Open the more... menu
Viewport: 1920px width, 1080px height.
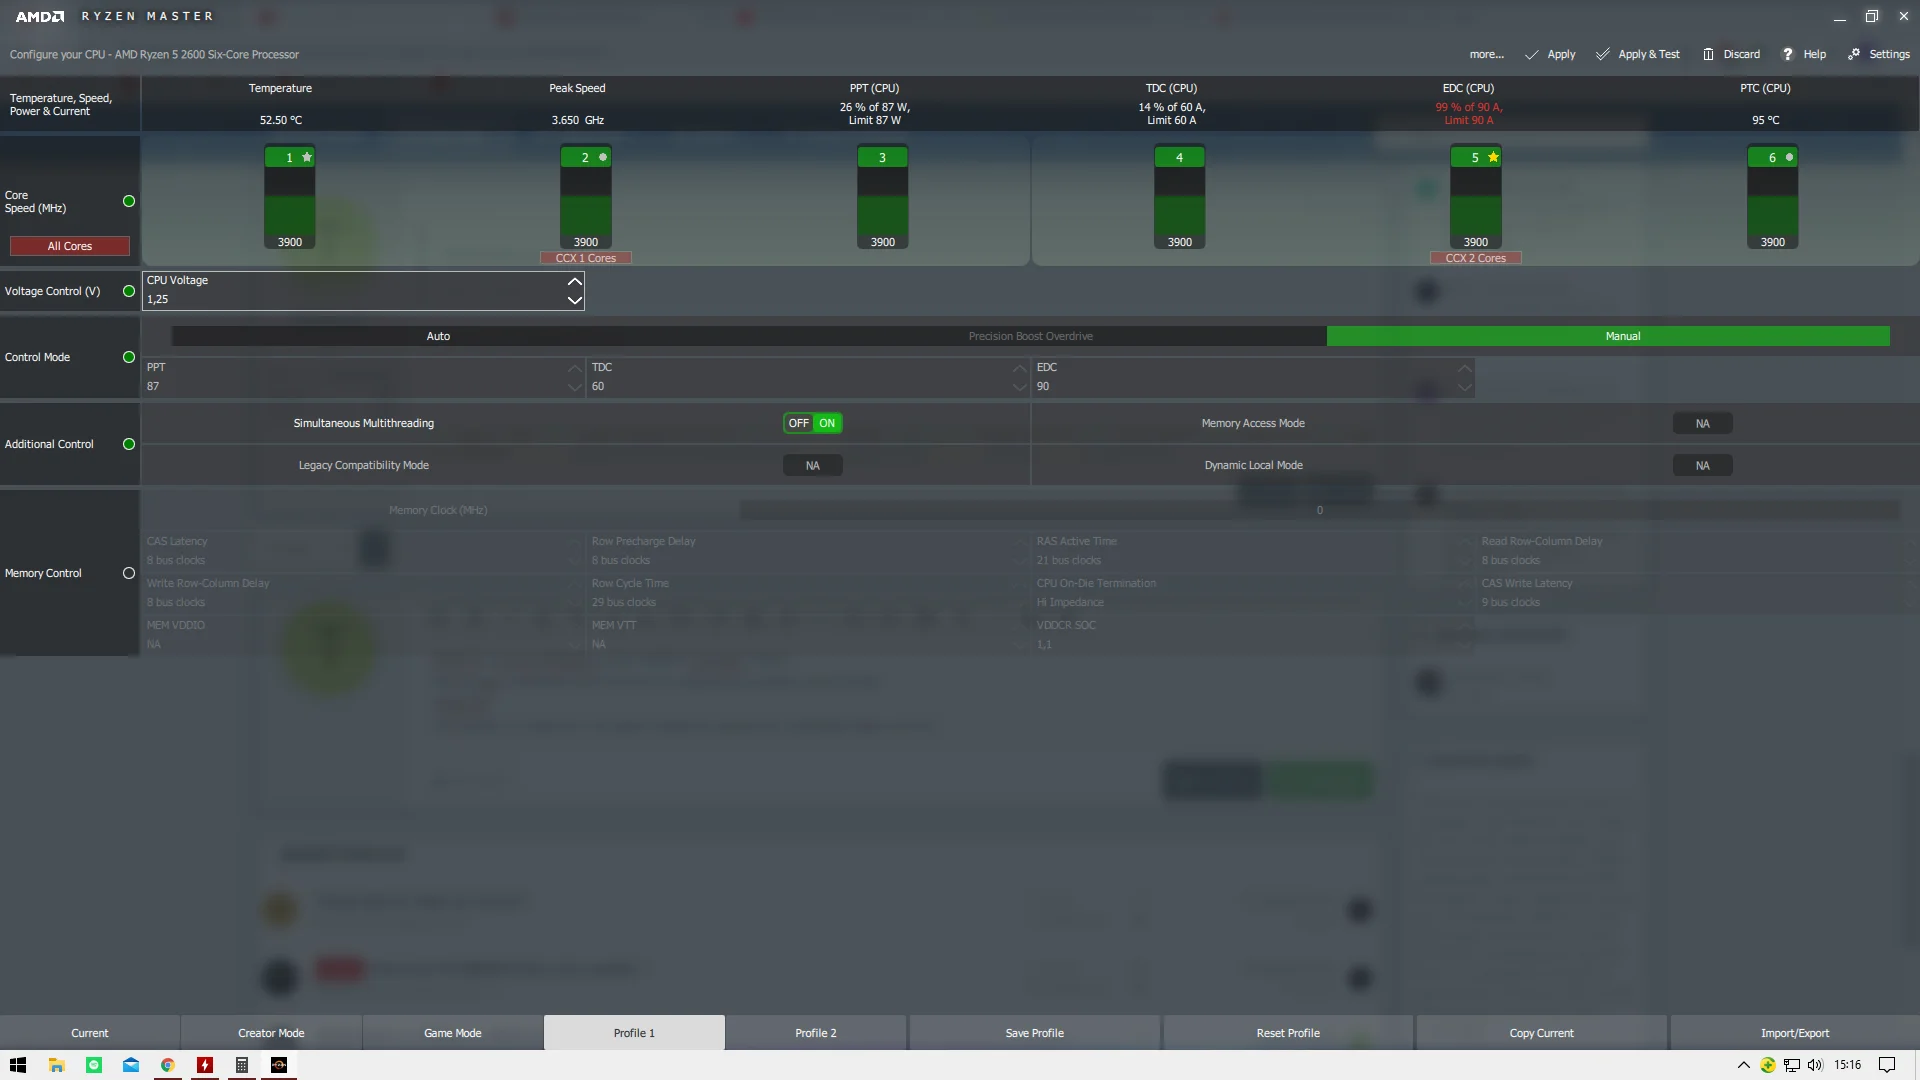click(x=1486, y=55)
